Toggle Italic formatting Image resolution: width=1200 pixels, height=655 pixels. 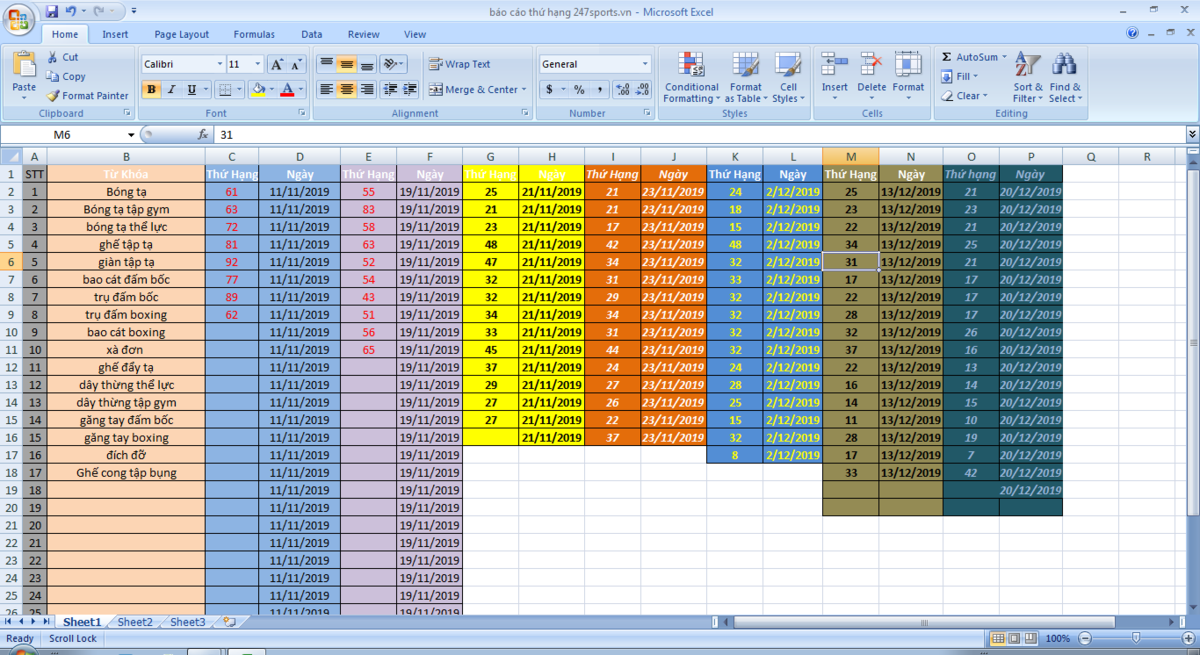[171, 89]
